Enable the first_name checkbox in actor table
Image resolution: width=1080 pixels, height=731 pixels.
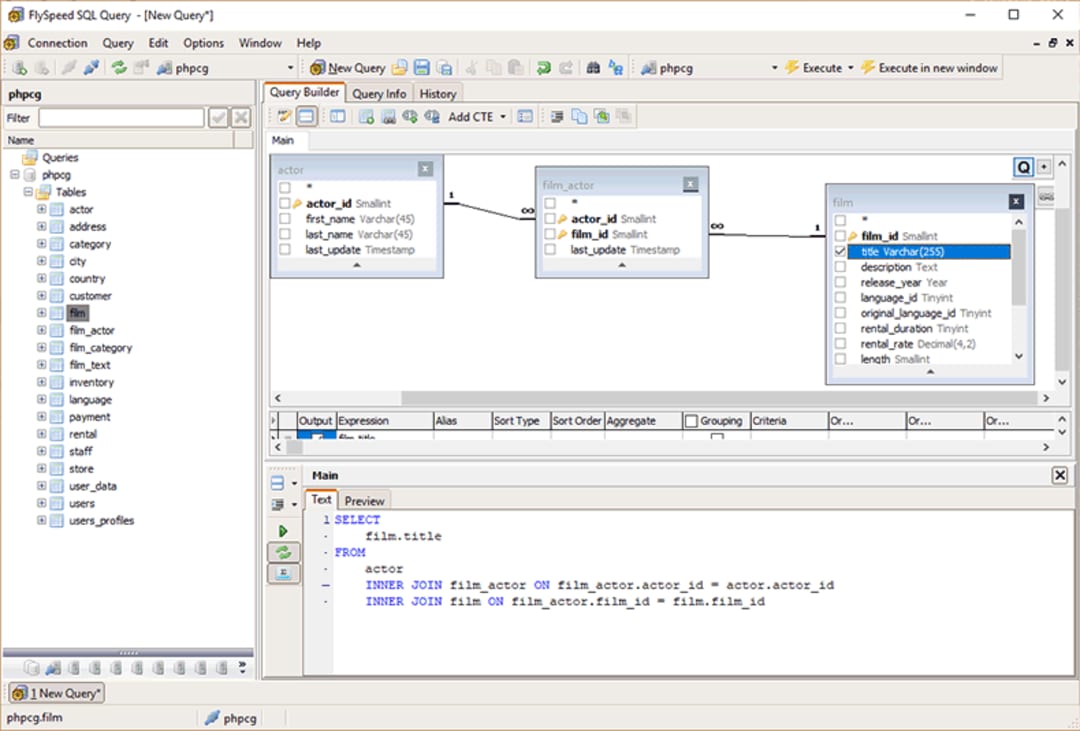coord(285,219)
